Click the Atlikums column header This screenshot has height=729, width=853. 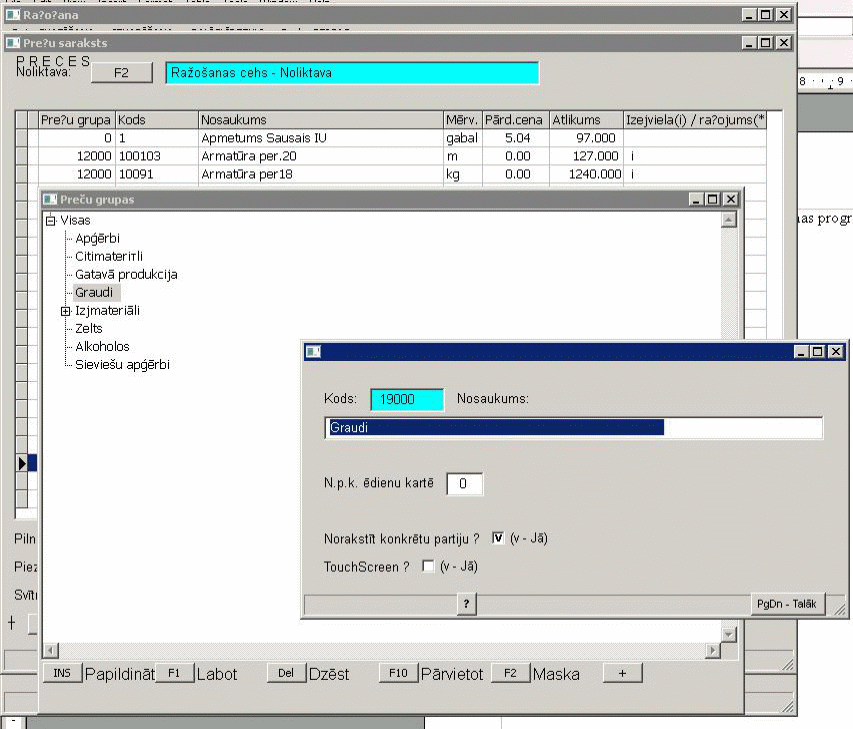point(586,120)
